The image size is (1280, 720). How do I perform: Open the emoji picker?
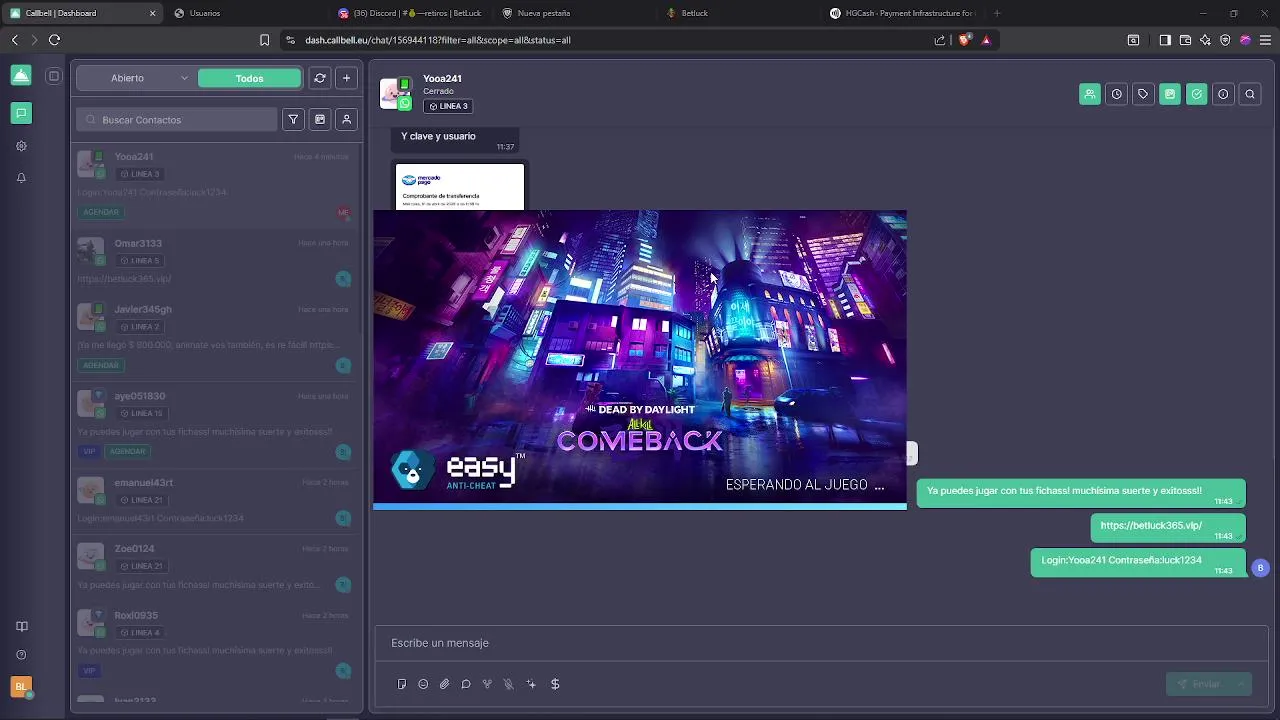click(x=423, y=684)
